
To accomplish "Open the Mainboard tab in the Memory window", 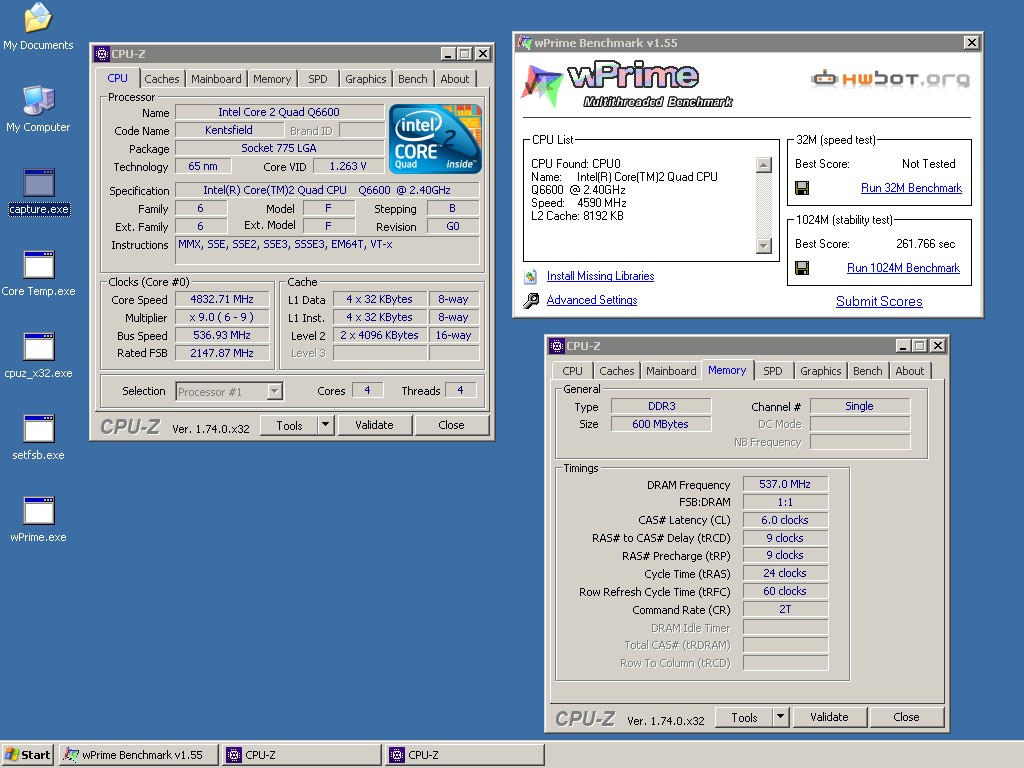I will [671, 371].
